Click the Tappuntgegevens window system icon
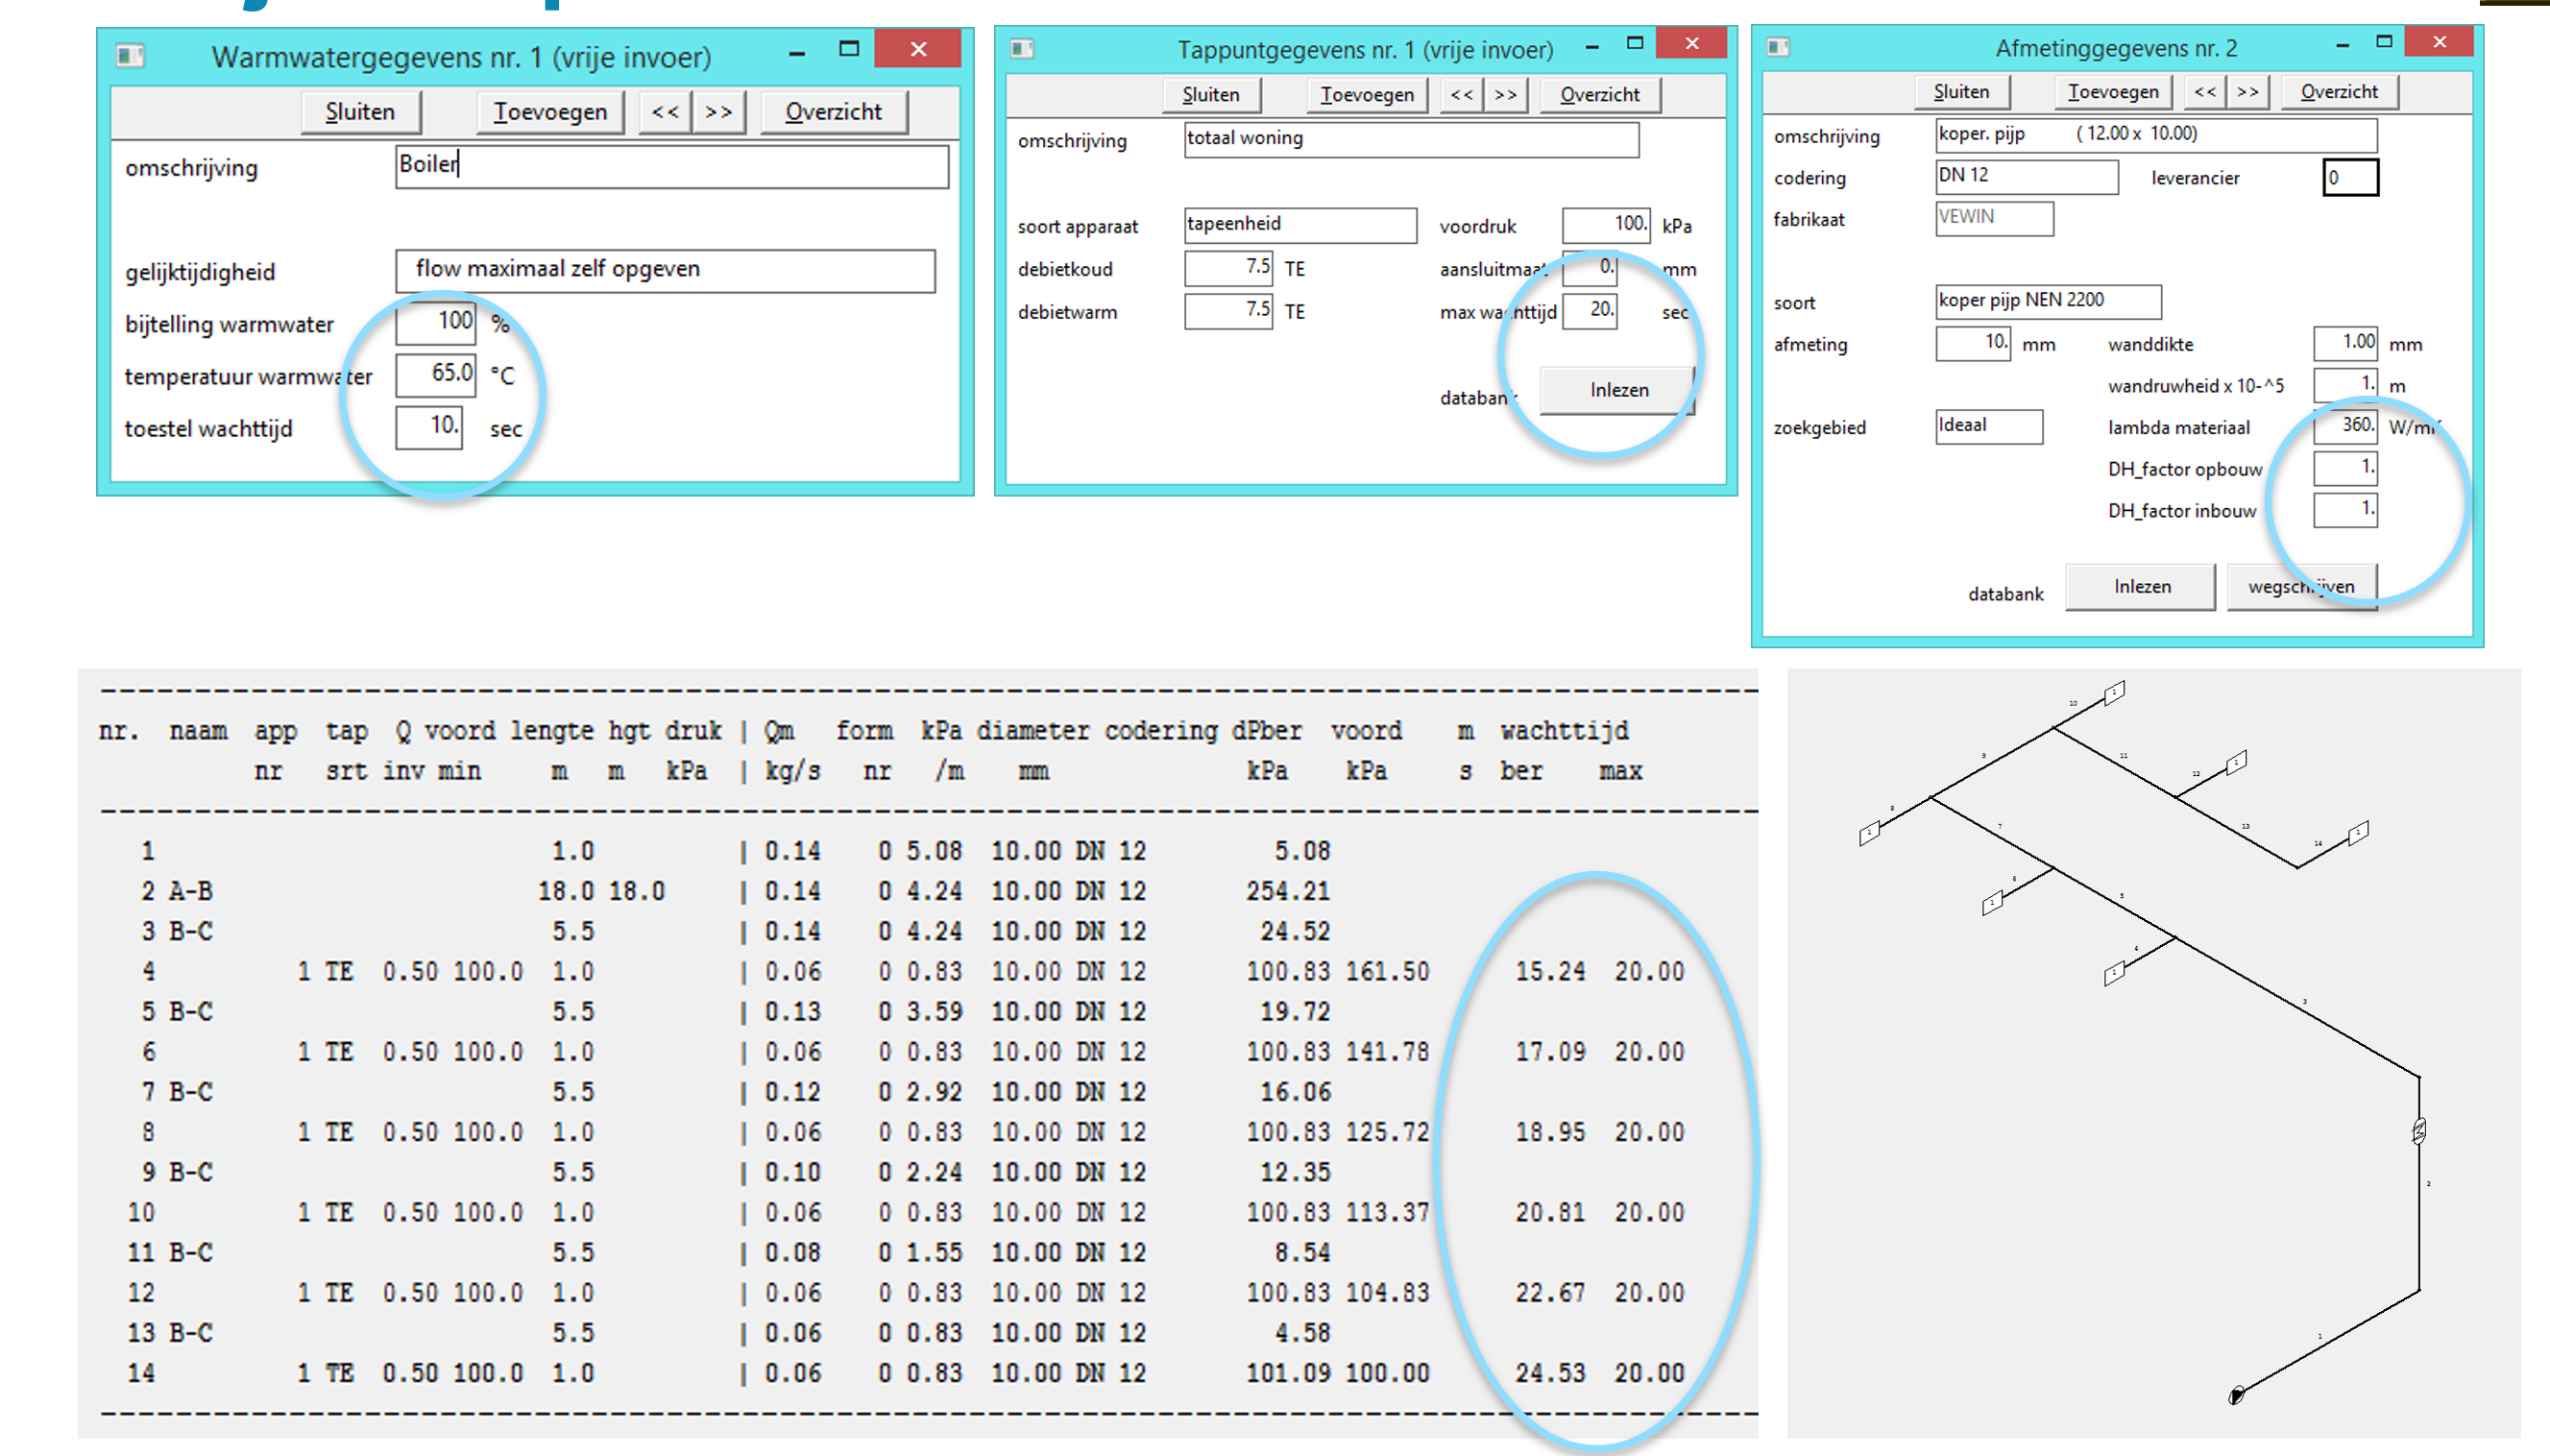This screenshot has width=2550, height=1456. click(1021, 48)
